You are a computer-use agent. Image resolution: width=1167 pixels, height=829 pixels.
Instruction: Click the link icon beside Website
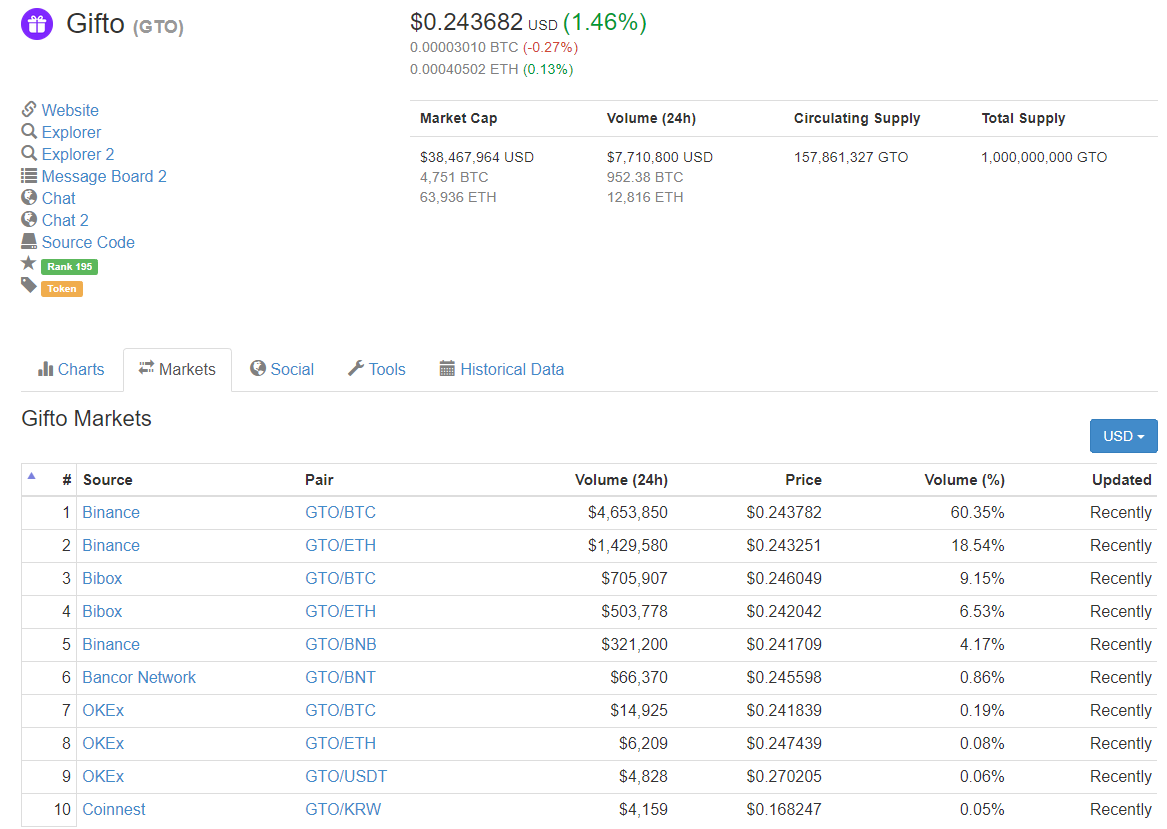[29, 109]
